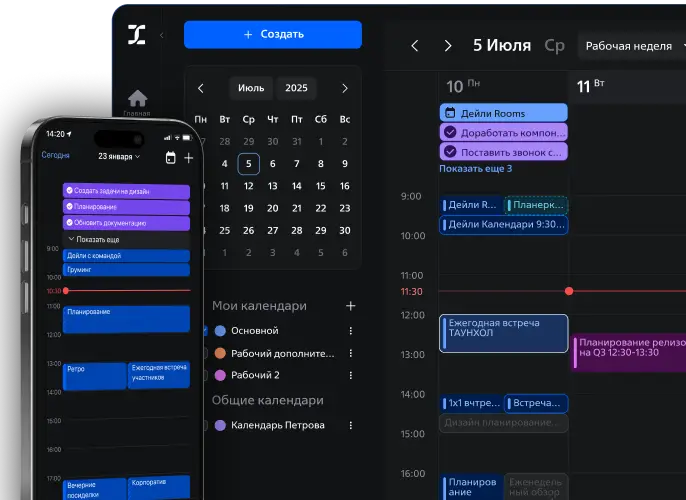Open the Рабочая неделя view dropdown
The height and width of the screenshot is (500, 686).
tap(632, 46)
